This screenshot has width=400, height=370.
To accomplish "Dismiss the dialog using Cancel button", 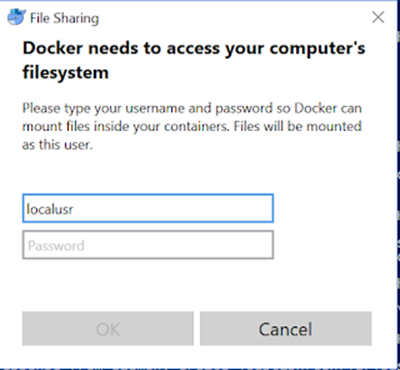I will (286, 329).
